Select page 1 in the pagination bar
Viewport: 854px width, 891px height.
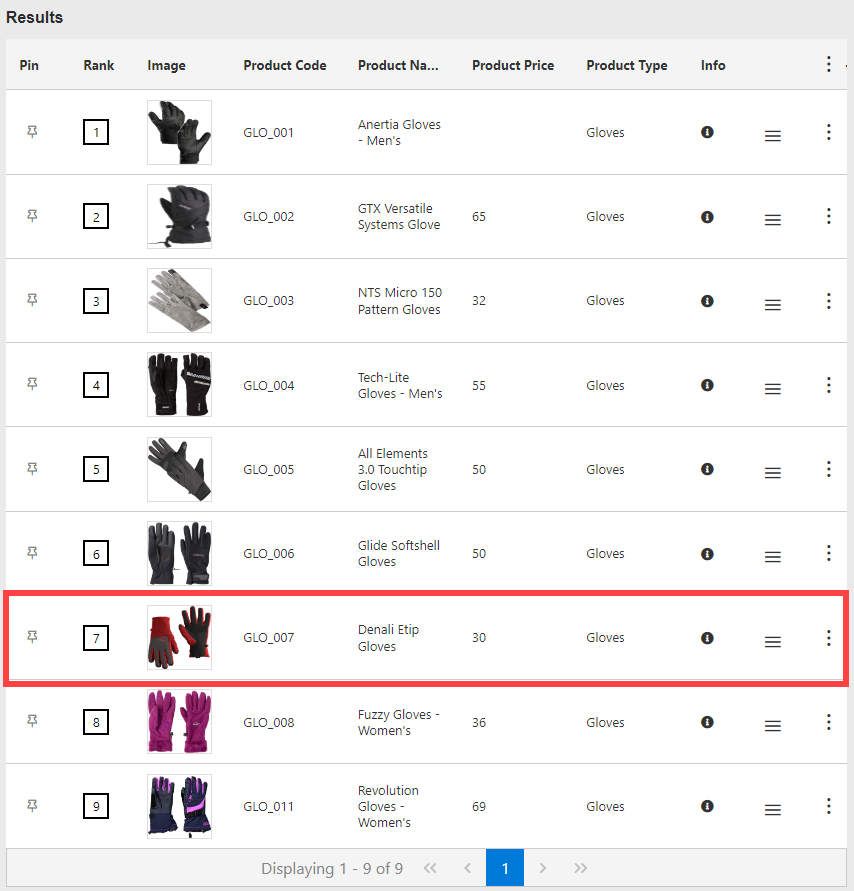[505, 868]
